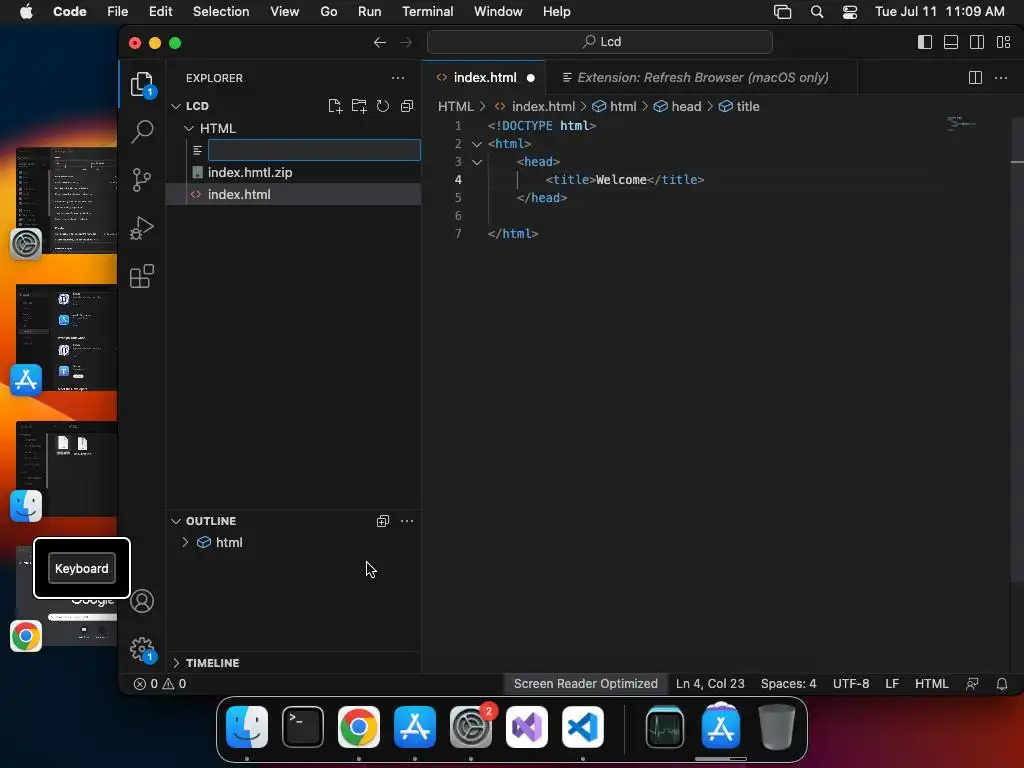Change the LF end of line sequence
The image size is (1024, 768).
click(x=892, y=684)
